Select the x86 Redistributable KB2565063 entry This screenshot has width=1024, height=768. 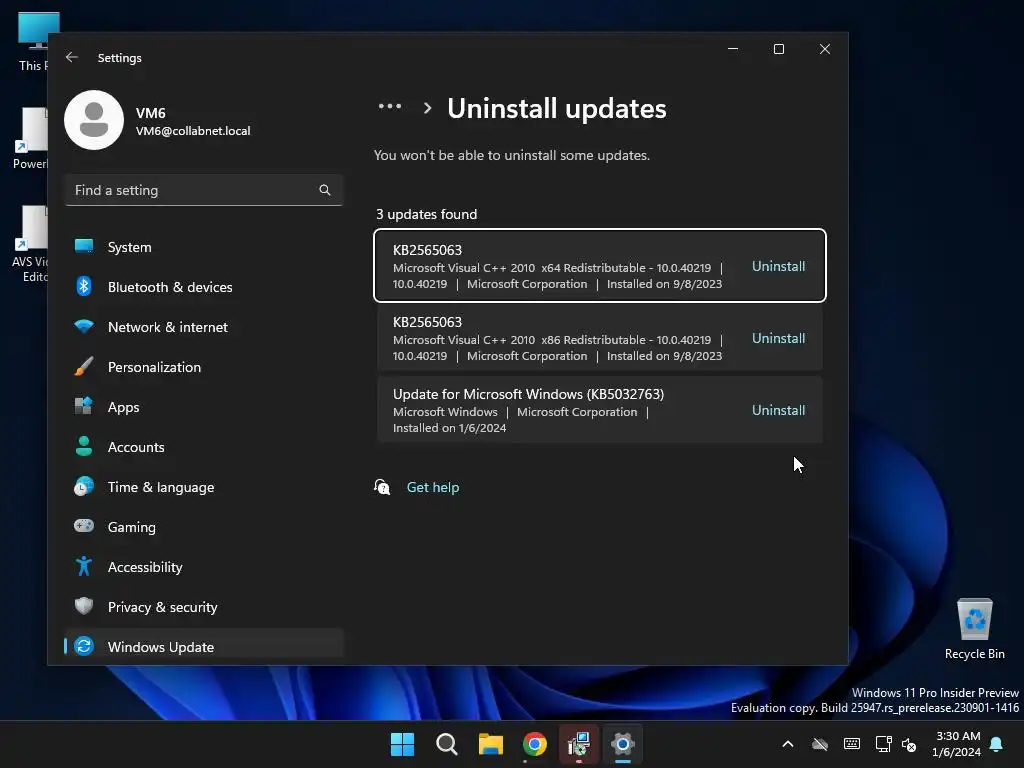(600, 338)
